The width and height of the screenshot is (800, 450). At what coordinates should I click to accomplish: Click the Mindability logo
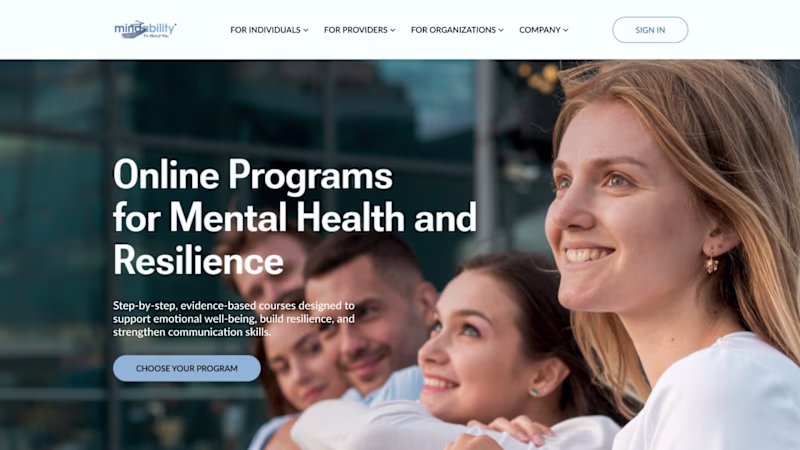coord(145,30)
